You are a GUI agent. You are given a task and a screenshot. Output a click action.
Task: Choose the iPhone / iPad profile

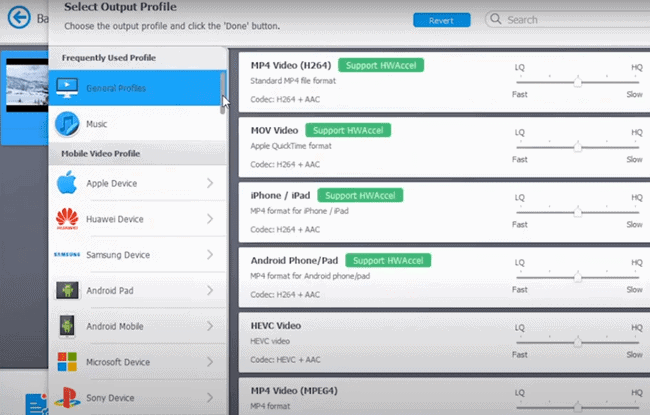(444, 212)
